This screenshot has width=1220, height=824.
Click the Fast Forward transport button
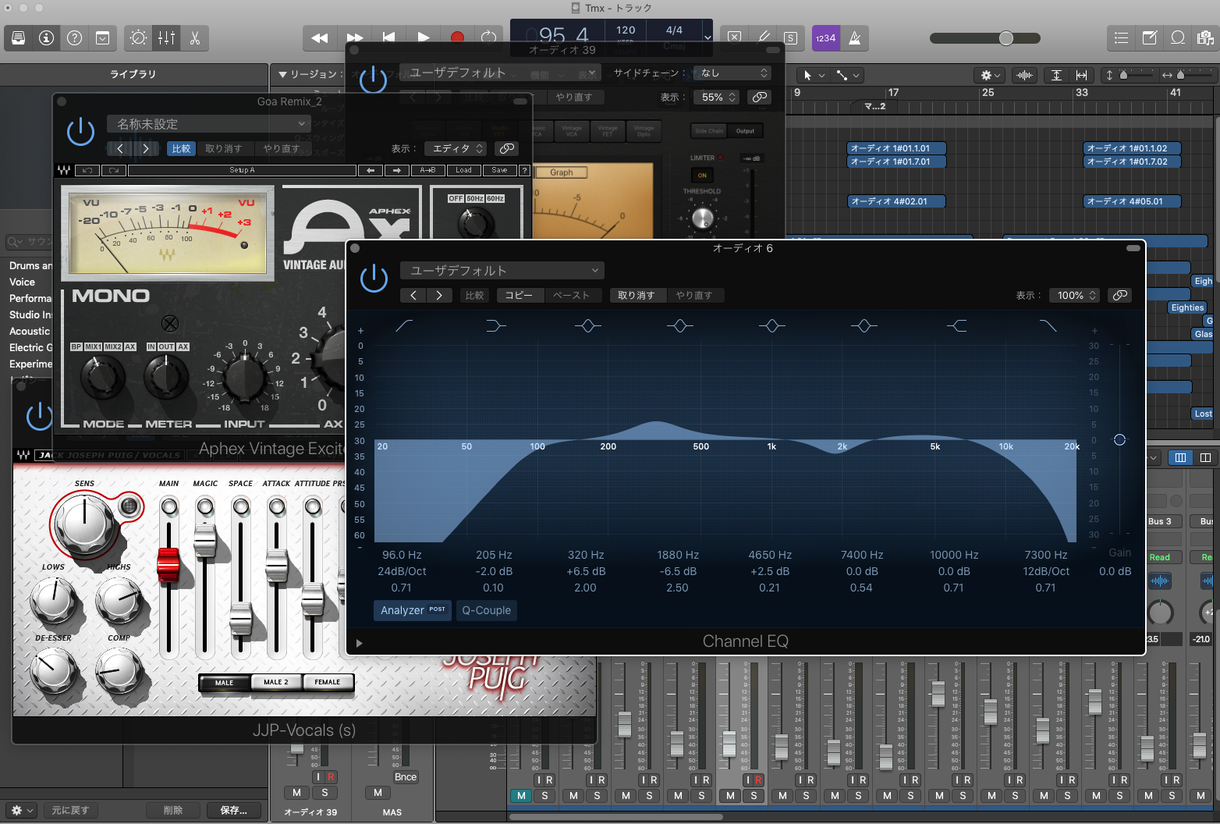point(355,38)
